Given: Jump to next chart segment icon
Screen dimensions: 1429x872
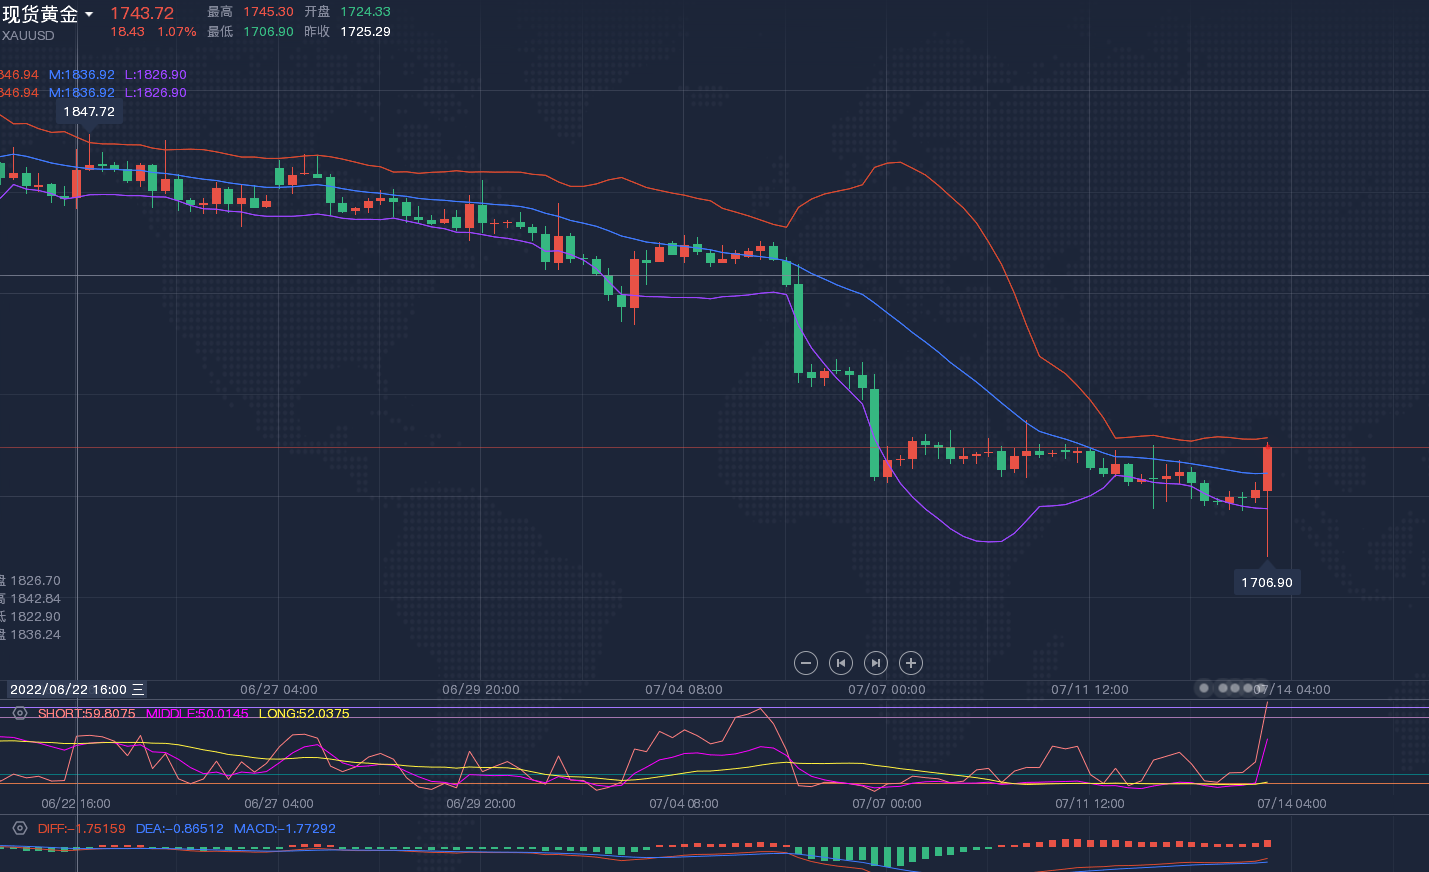Looking at the screenshot, I should (875, 663).
